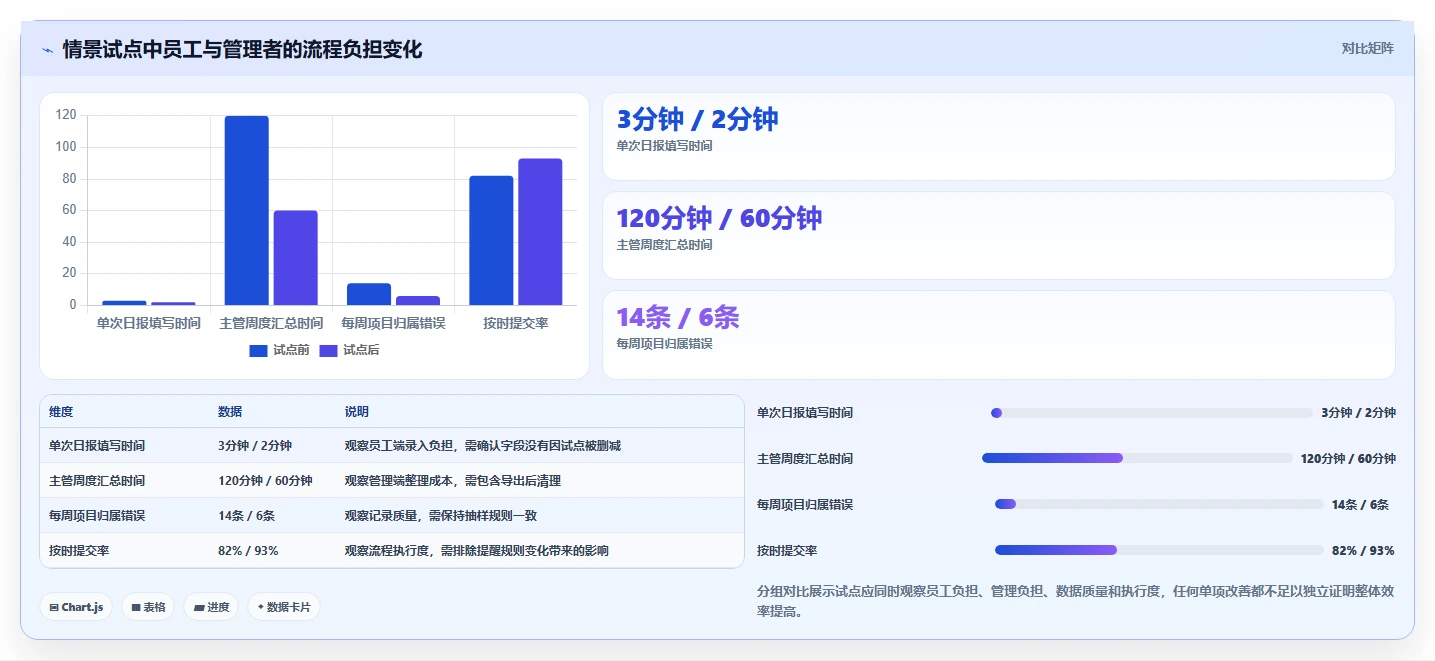Click the 单次日报填写时间 progress bar
1435x661 pixels.
(1151, 413)
